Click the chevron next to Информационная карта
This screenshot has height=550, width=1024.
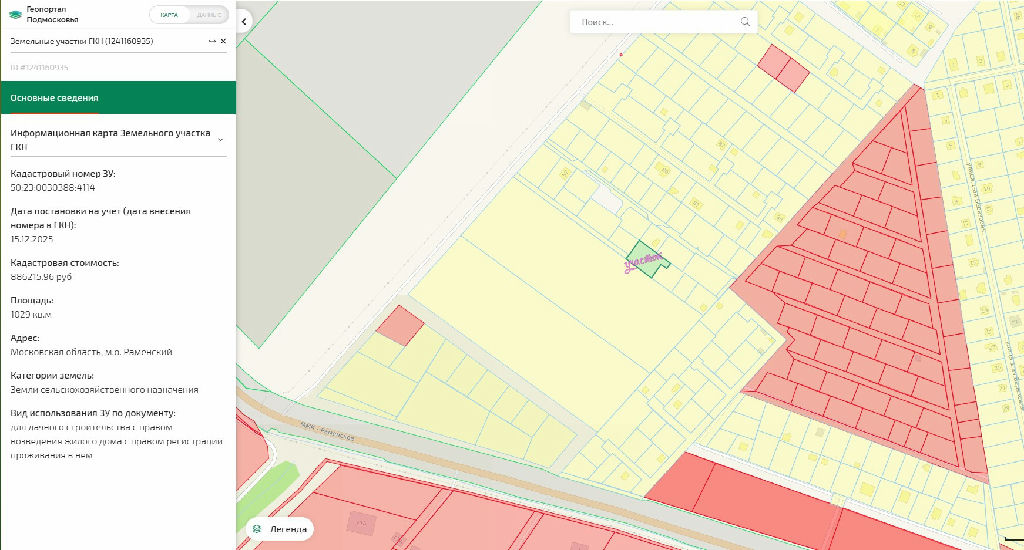pos(220,139)
